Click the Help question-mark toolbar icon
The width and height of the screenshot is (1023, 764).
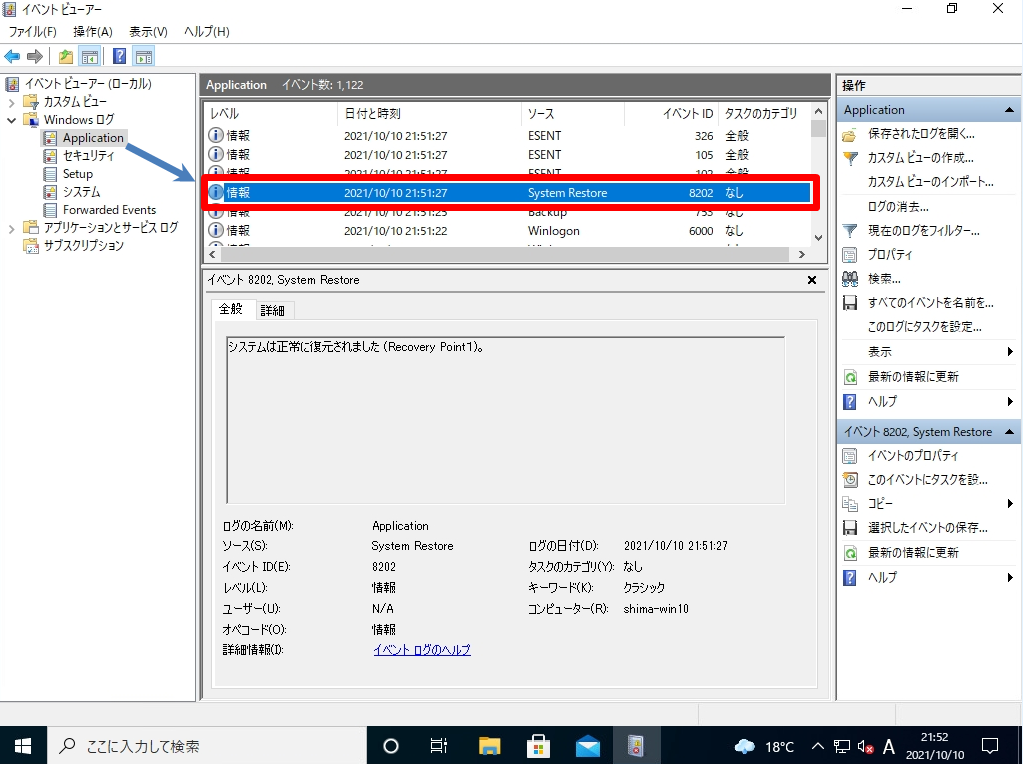coord(119,57)
